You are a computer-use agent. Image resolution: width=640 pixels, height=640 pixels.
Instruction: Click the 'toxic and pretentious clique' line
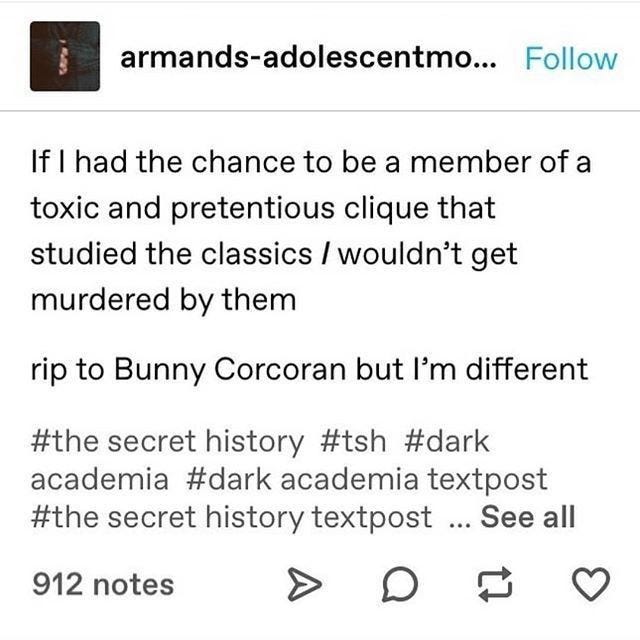pyautogui.click(x=263, y=209)
